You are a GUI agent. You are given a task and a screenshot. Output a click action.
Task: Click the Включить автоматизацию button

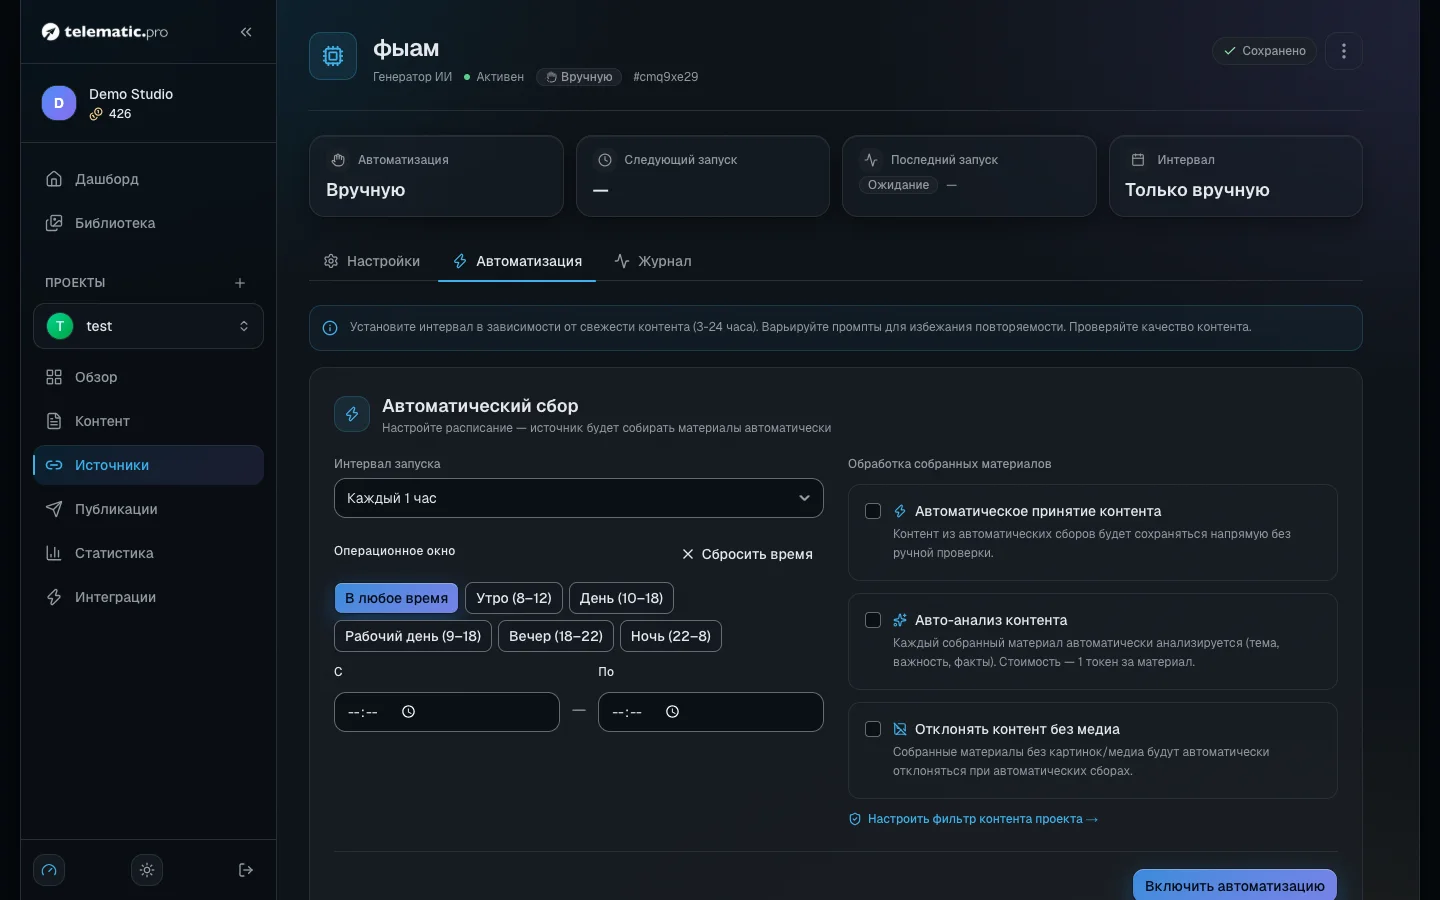pos(1235,886)
